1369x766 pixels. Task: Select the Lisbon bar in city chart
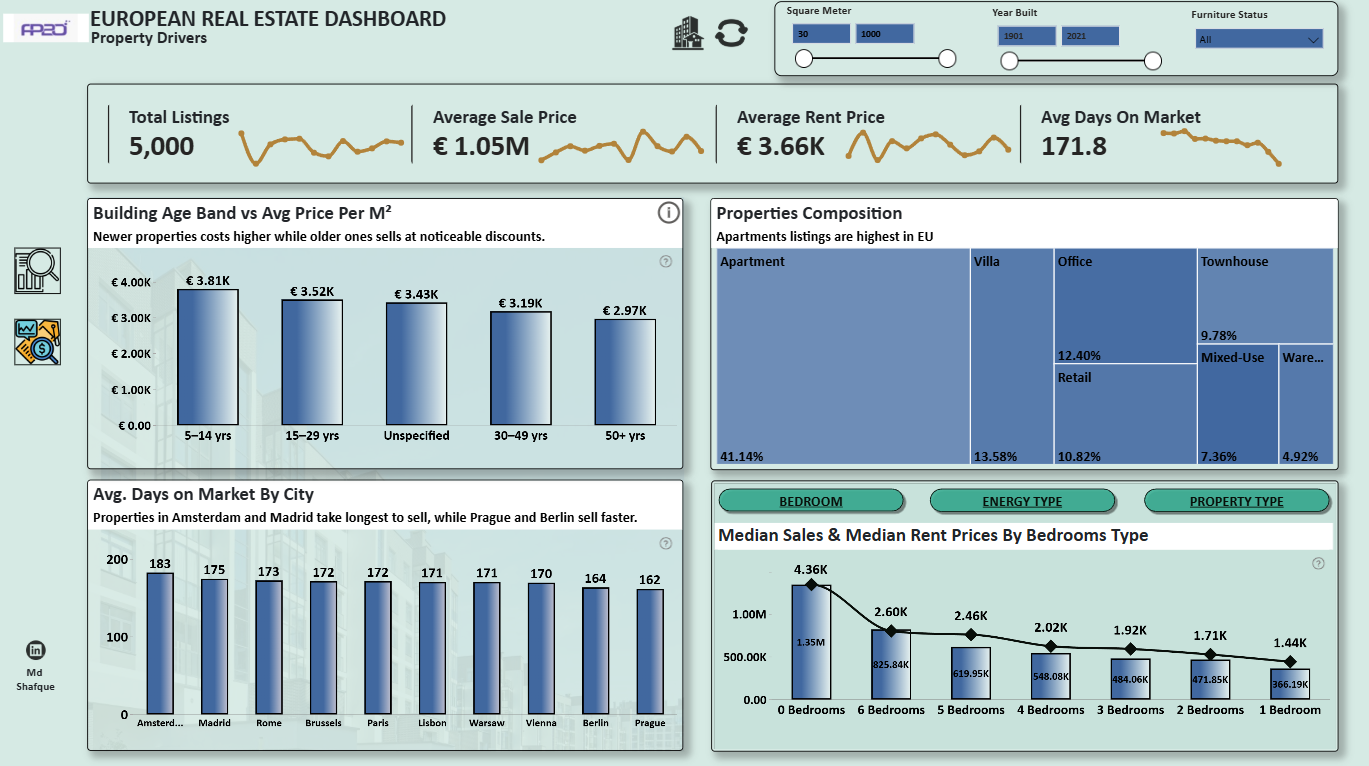(x=432, y=649)
